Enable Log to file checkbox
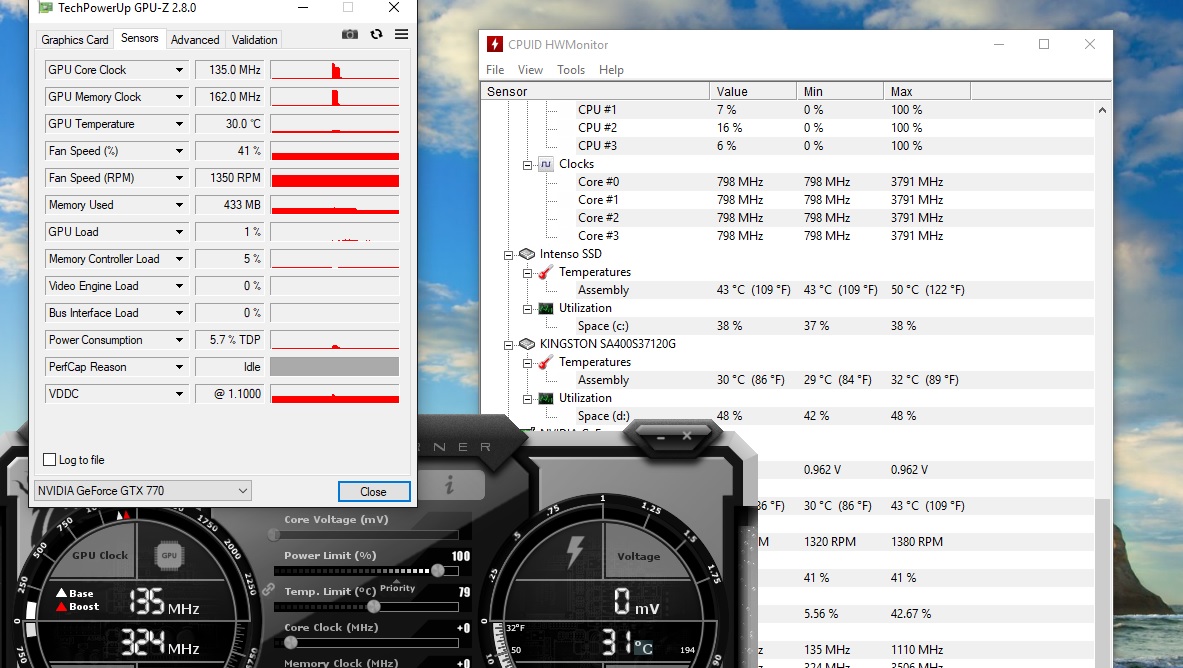The image size is (1183, 668). click(50, 460)
